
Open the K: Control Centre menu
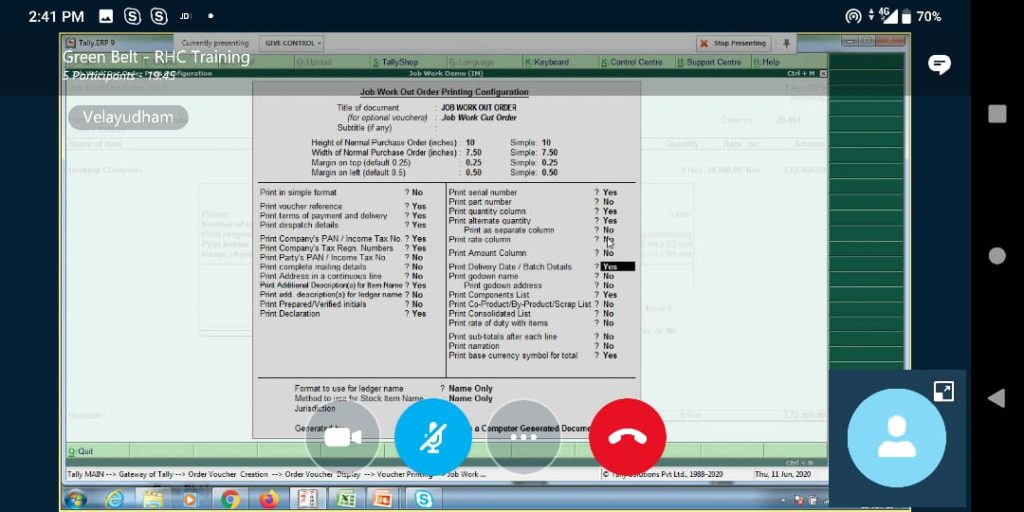click(632, 62)
